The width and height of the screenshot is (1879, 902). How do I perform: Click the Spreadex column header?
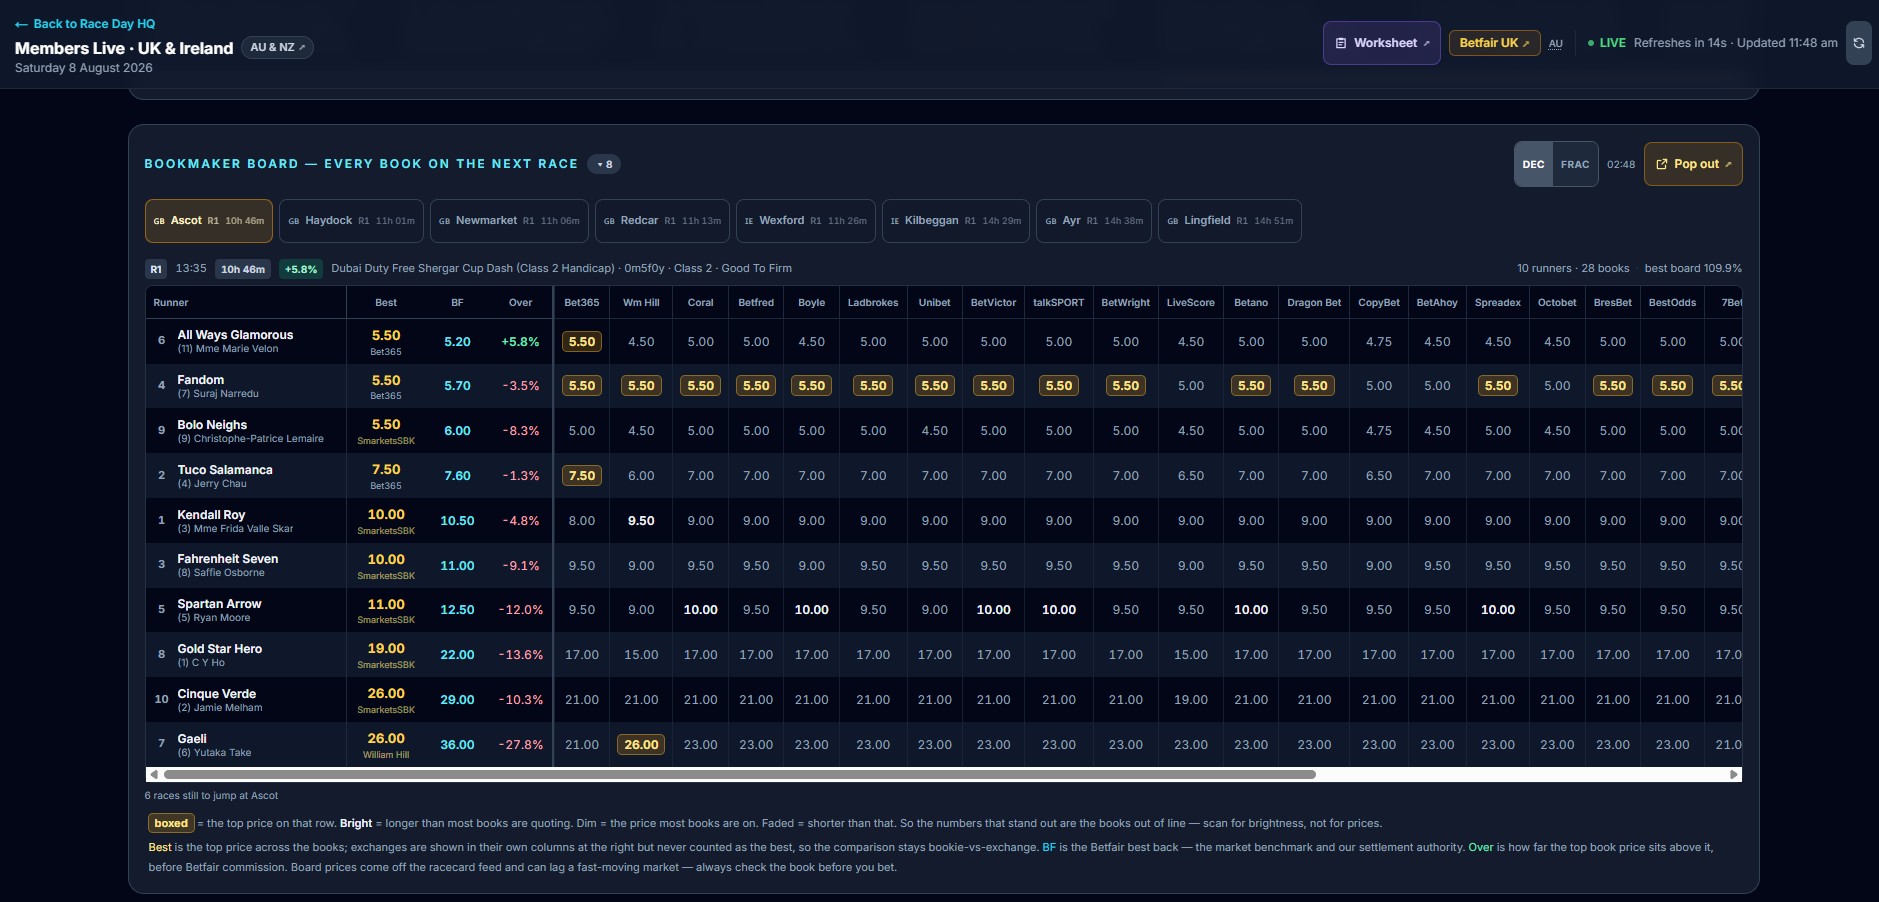1498,302
